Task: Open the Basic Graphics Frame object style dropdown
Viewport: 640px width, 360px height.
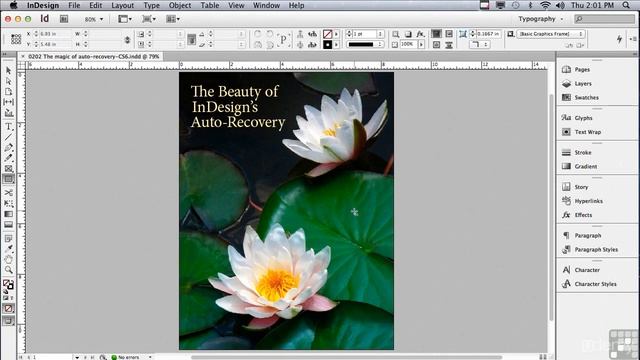Action: (551, 34)
